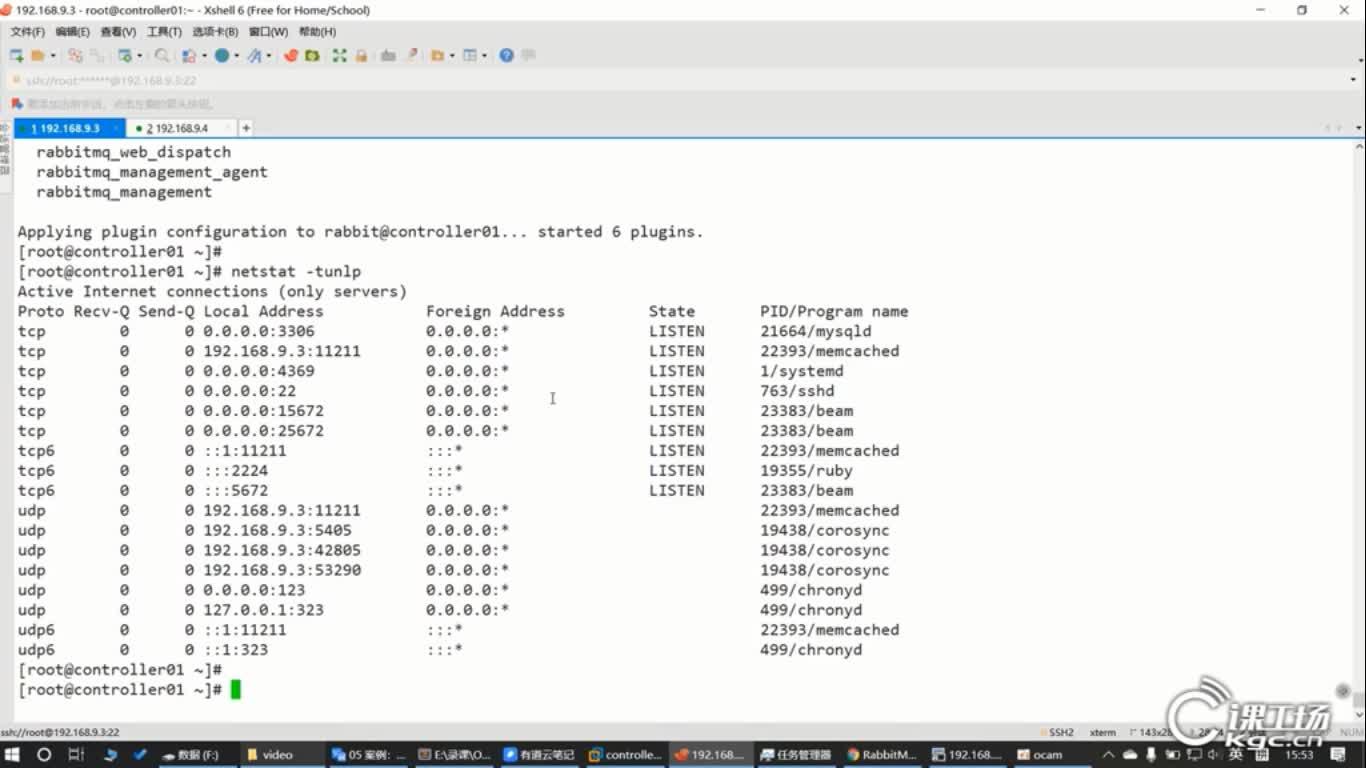This screenshot has height=768, width=1366.
Task: Expand the font settings dropdown arrow
Action: (268, 56)
